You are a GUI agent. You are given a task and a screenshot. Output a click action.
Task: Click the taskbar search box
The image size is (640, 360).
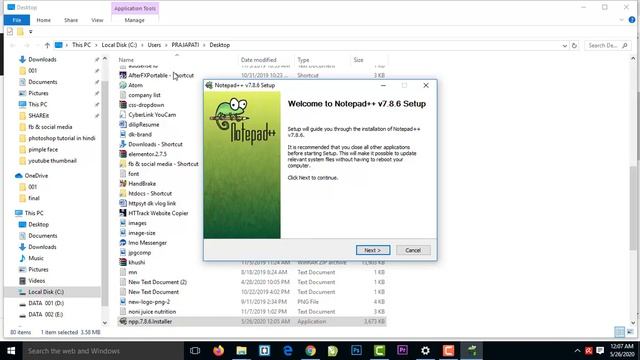(x=102, y=351)
